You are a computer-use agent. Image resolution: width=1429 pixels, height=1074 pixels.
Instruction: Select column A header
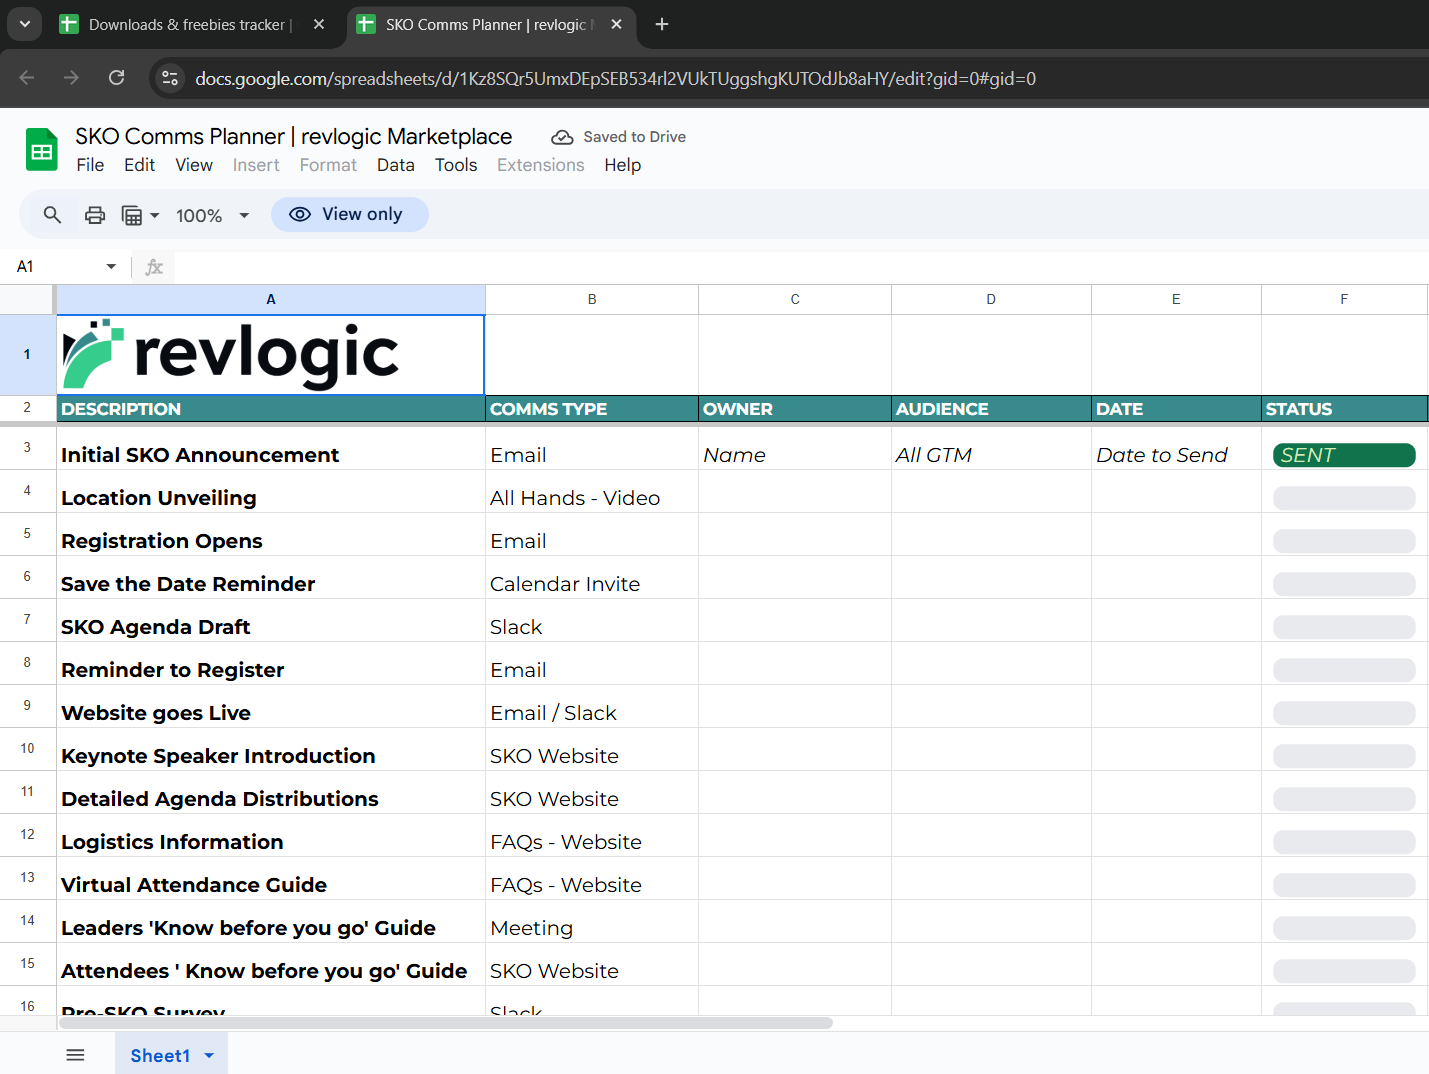(271, 299)
